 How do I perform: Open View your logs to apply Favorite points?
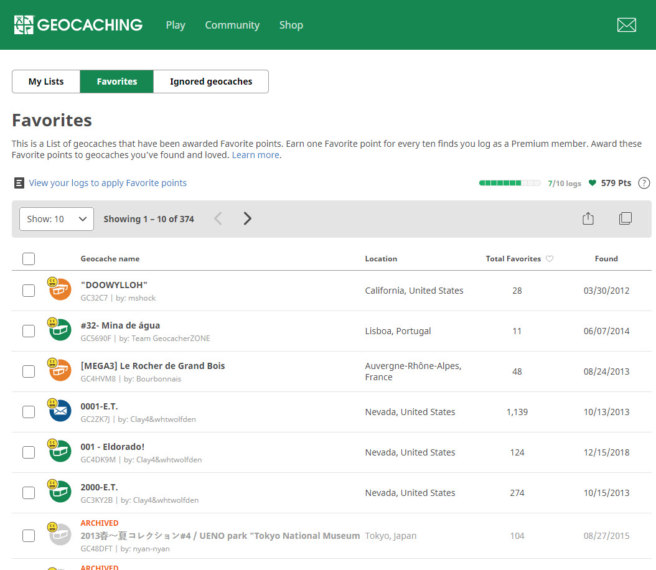(107, 183)
